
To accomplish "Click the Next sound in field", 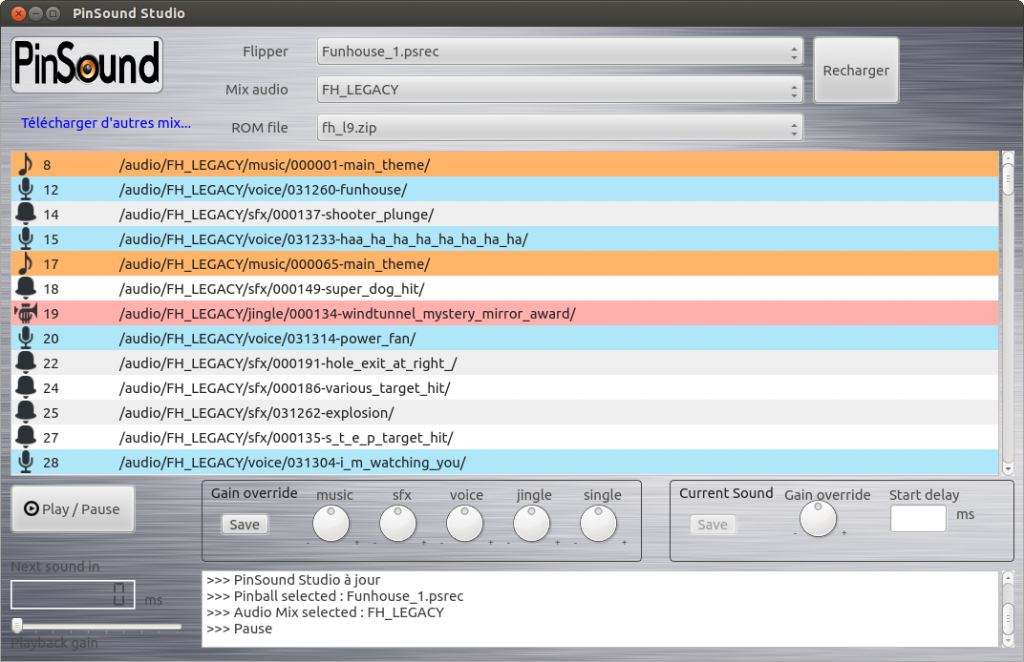I will 73,594.
